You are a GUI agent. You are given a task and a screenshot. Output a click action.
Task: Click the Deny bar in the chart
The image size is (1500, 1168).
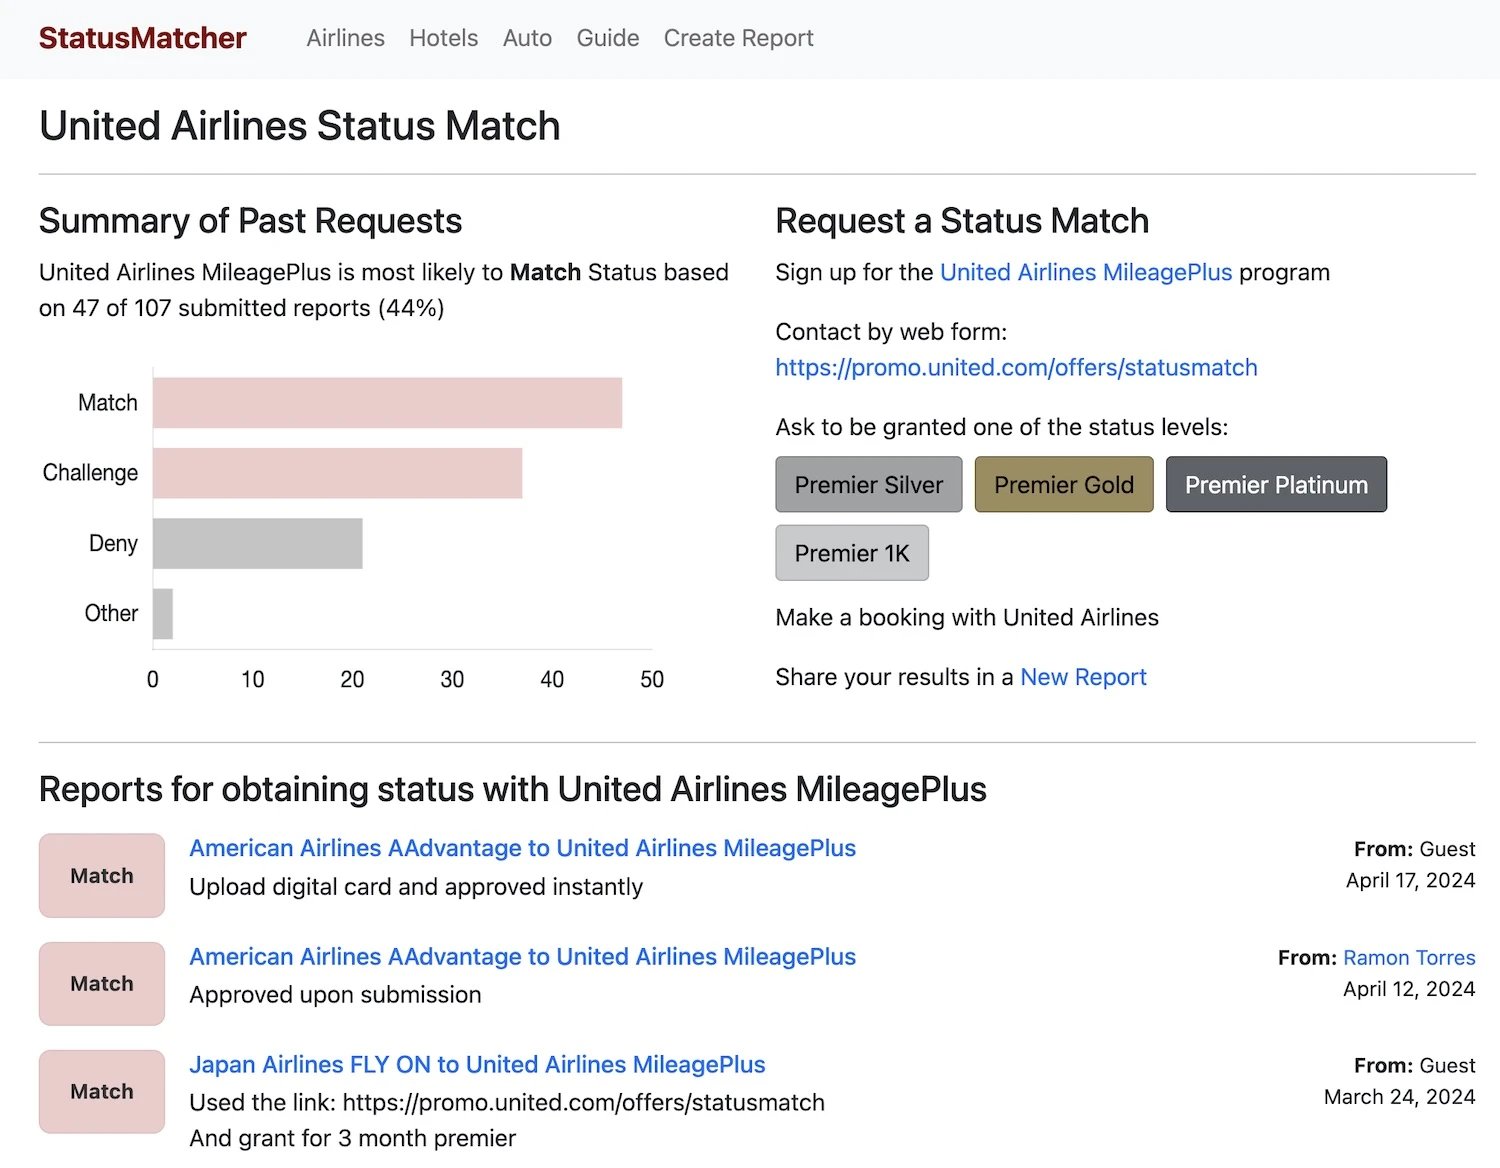tap(257, 543)
